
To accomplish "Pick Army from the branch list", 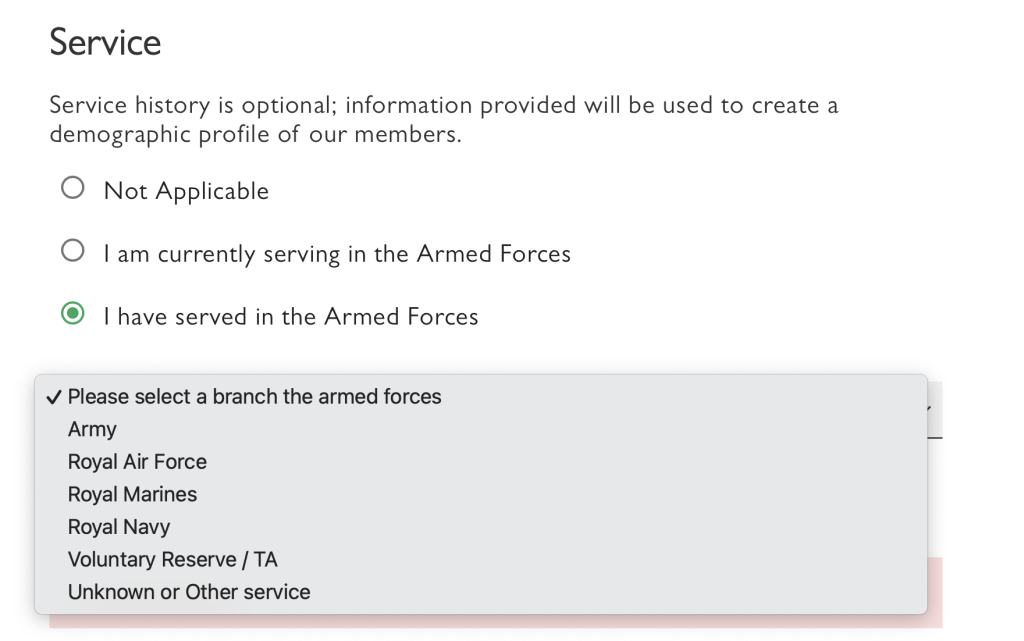I will coord(92,429).
